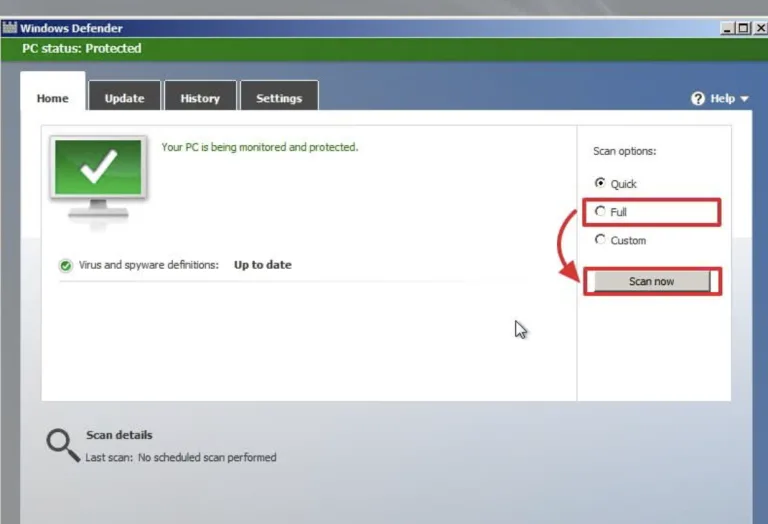Viewport: 768px width, 524px height.
Task: Click the 'PC status: Protected' banner text
Action: point(82,48)
